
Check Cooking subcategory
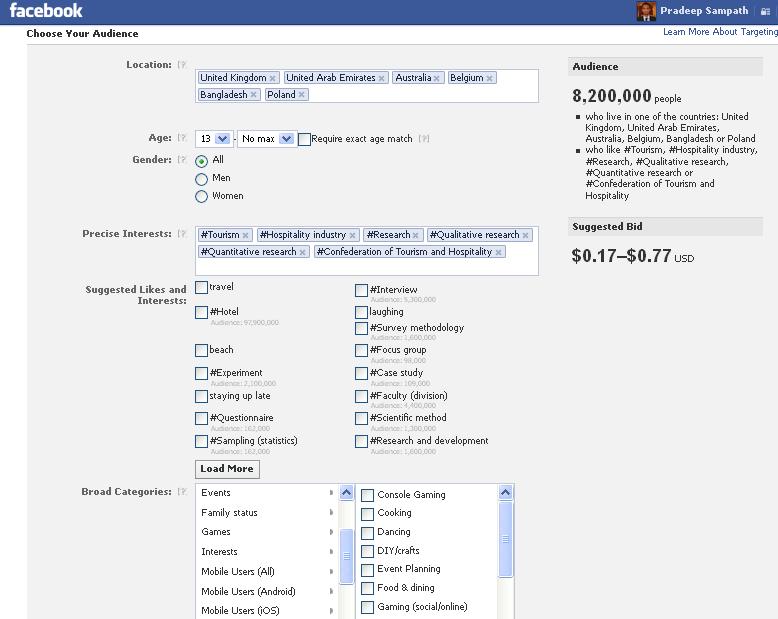tap(367, 514)
